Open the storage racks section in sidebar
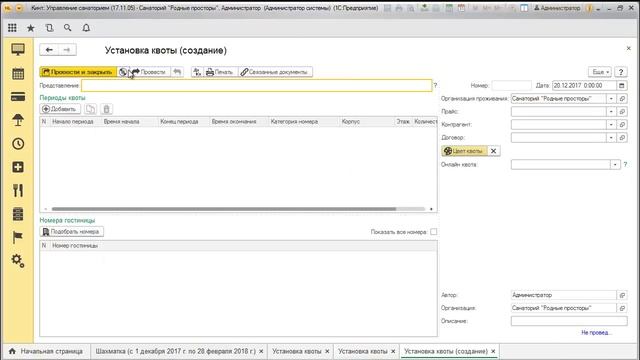Image resolution: width=640 pixels, height=360 pixels. pyautogui.click(x=18, y=214)
